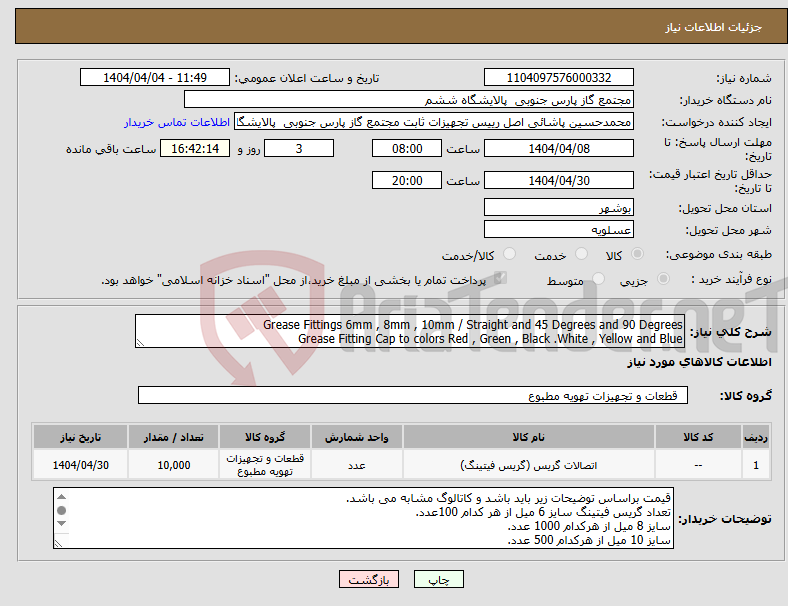Click the اطلاعات کالاهای مورد نیاز heading
788x606 pixels.
699,362
